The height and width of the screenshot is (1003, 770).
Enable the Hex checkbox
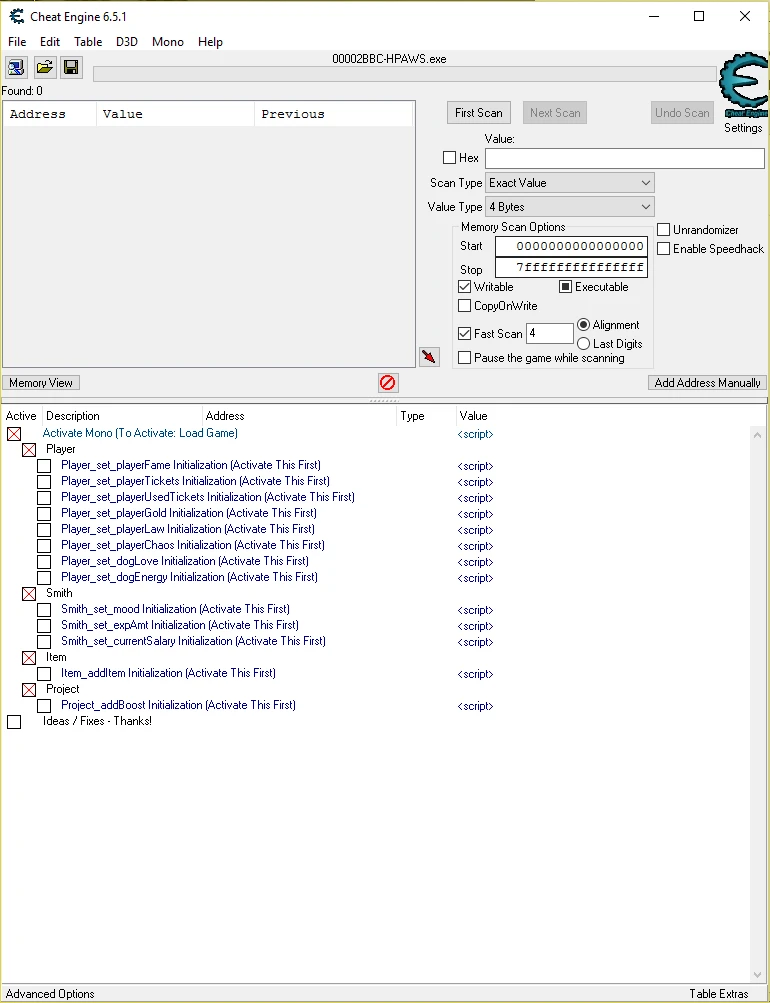pos(449,158)
